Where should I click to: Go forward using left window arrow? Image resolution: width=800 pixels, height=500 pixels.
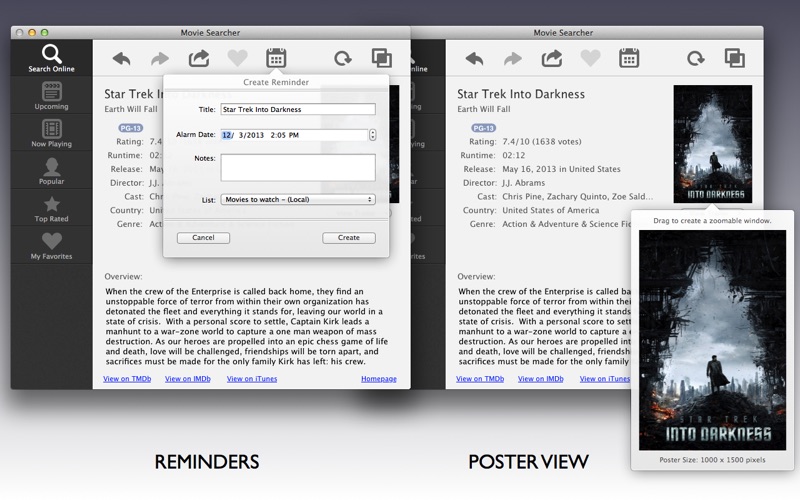click(160, 59)
